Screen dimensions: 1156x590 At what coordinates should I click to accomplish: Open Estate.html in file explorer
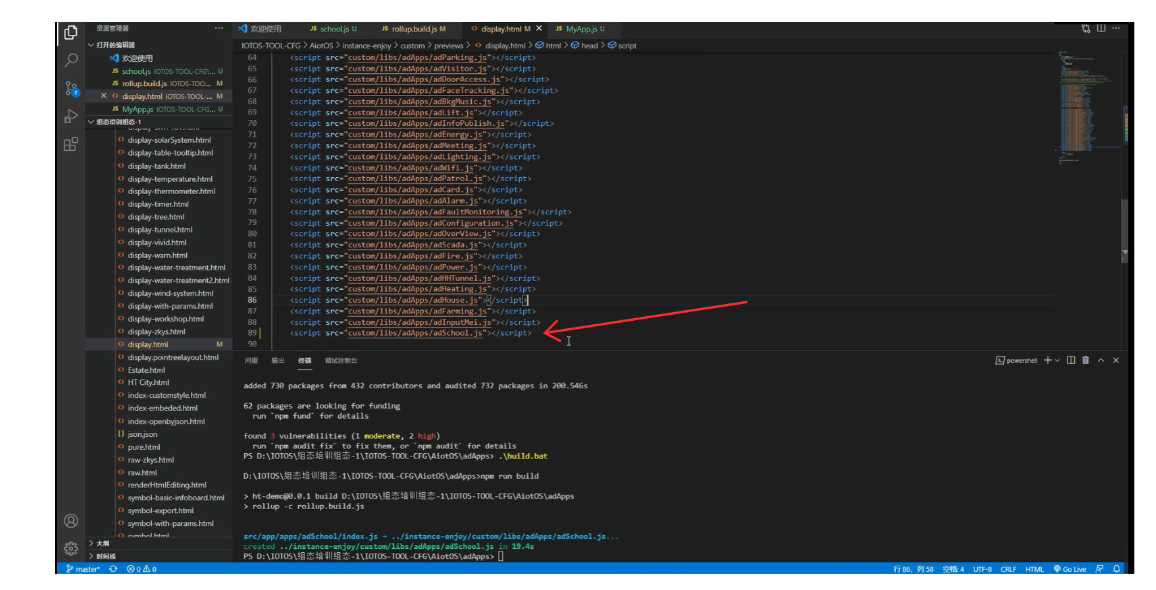pos(146,370)
